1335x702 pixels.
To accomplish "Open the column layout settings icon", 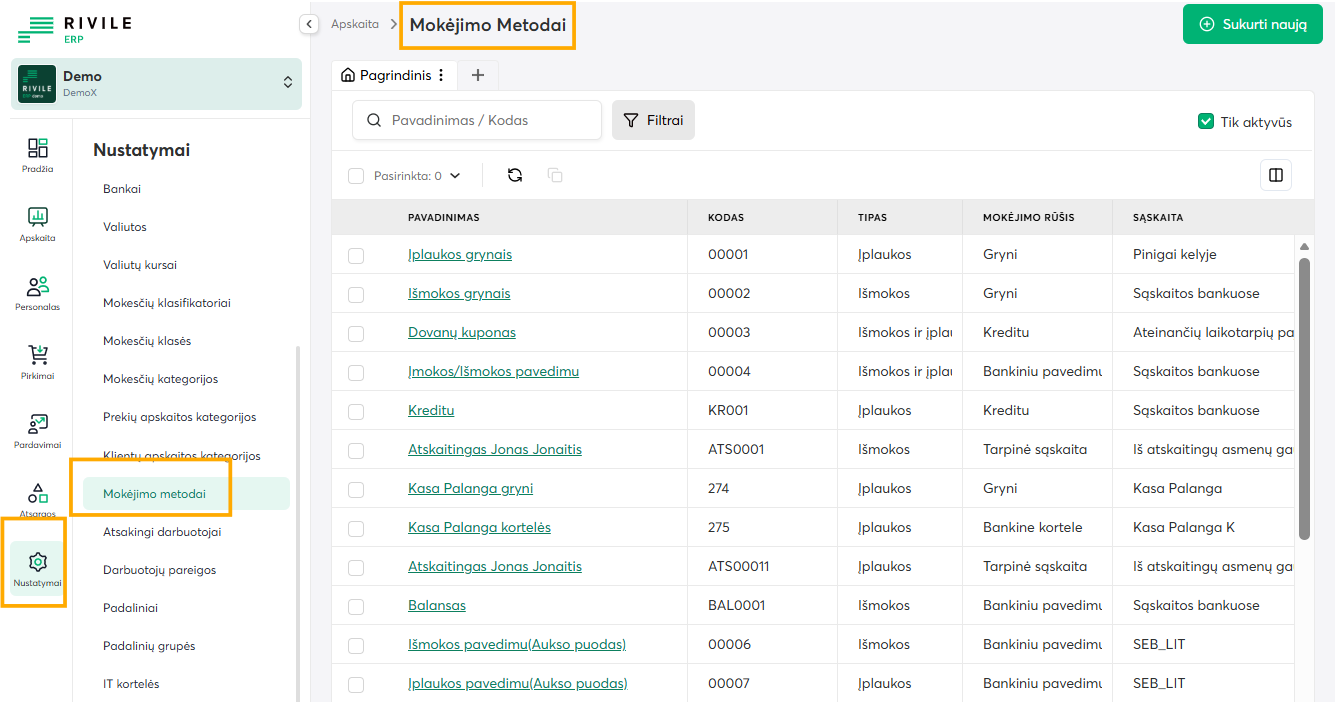I will click(1275, 175).
